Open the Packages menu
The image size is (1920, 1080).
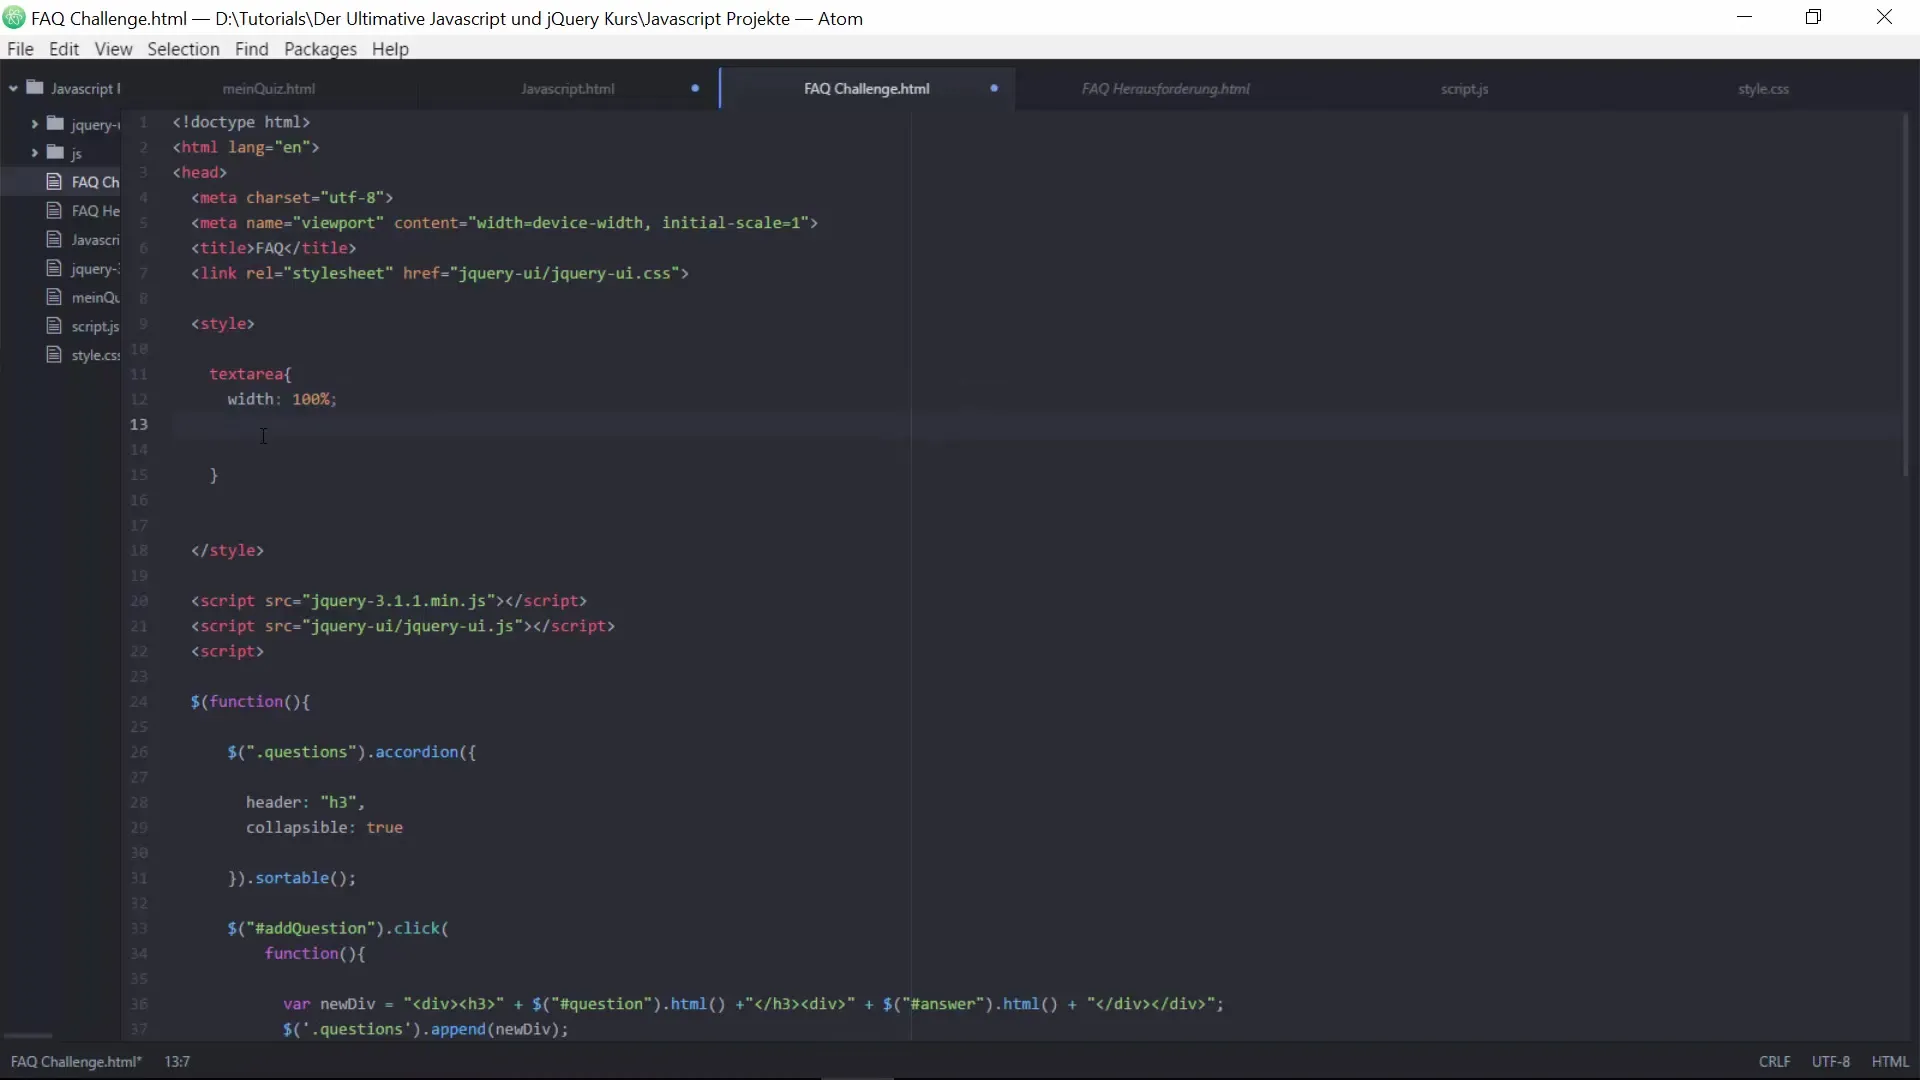(x=320, y=49)
